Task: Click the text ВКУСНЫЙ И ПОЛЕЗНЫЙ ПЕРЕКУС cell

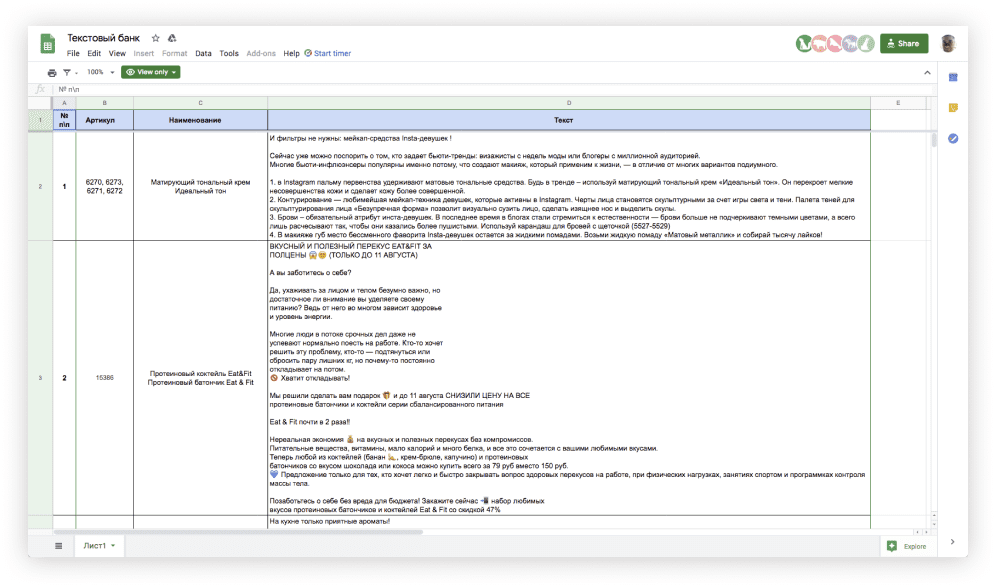Action: (569, 378)
